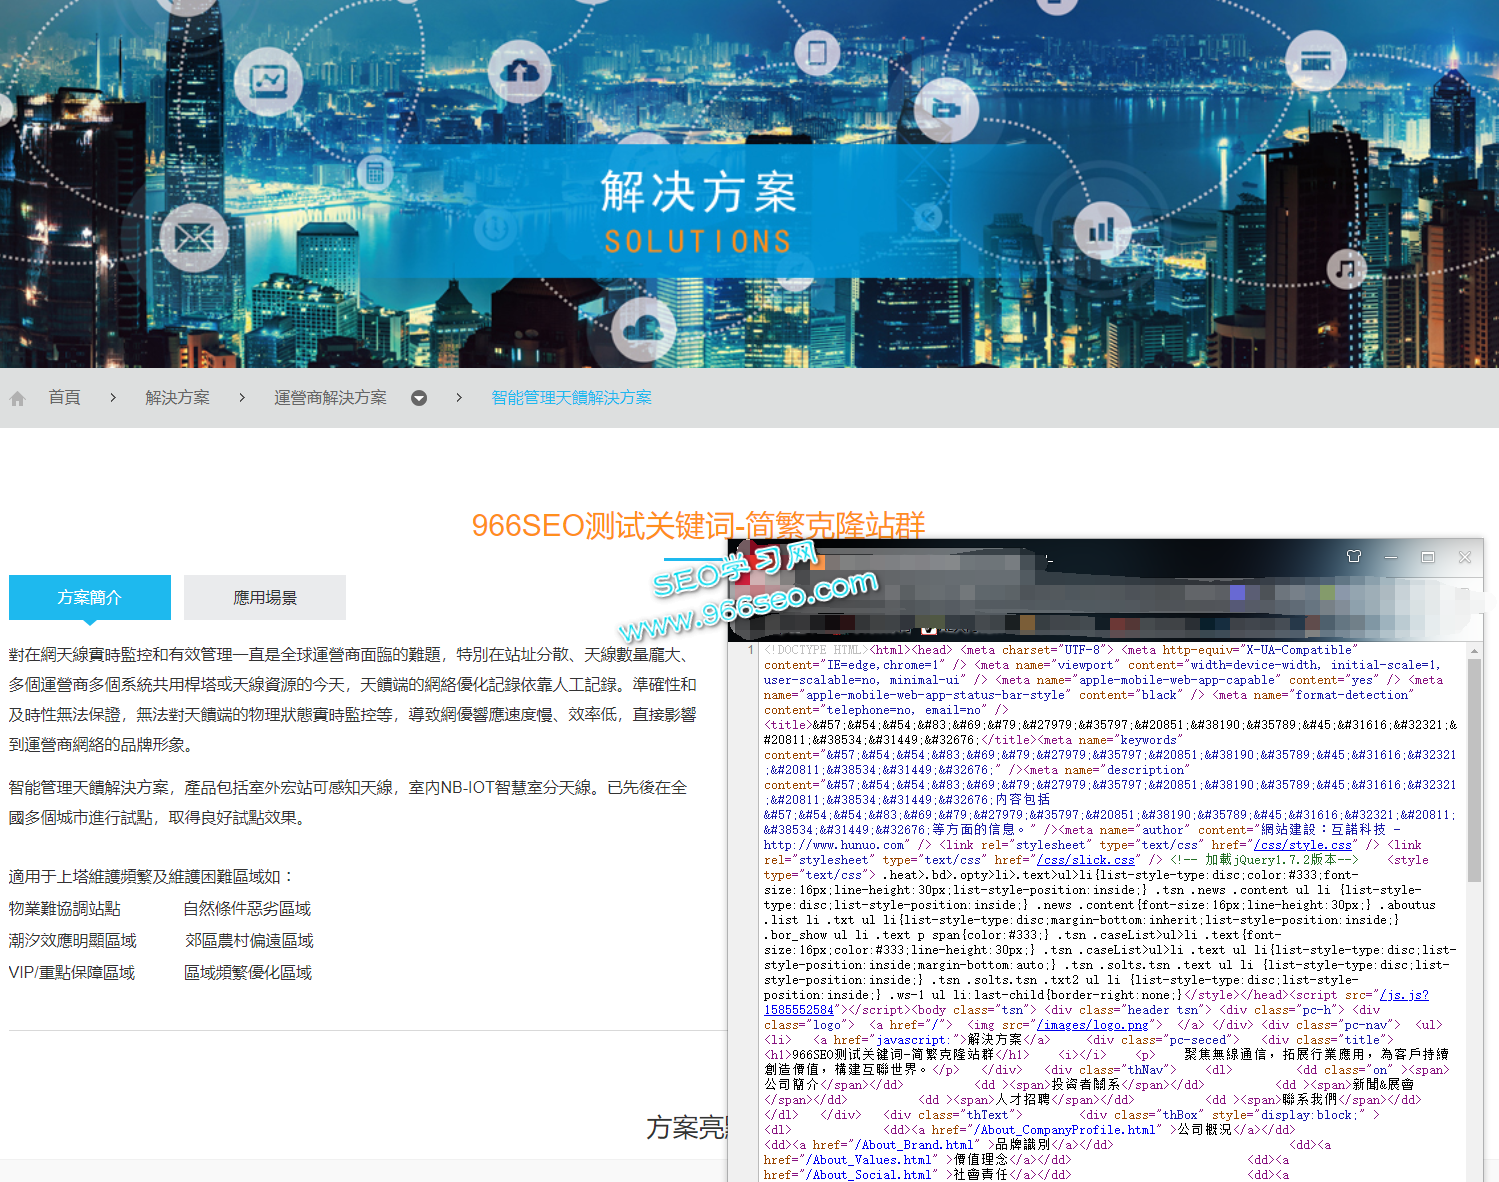Click the home icon in the breadcrumb
Image resolution: width=1499 pixels, height=1182 pixels.
click(x=17, y=398)
